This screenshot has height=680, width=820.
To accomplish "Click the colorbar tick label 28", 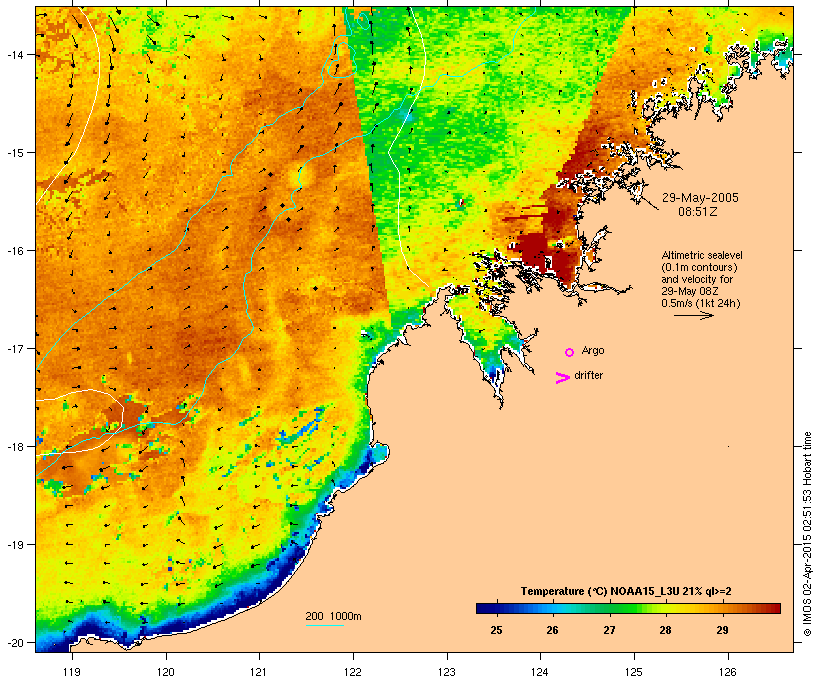I will point(665,630).
